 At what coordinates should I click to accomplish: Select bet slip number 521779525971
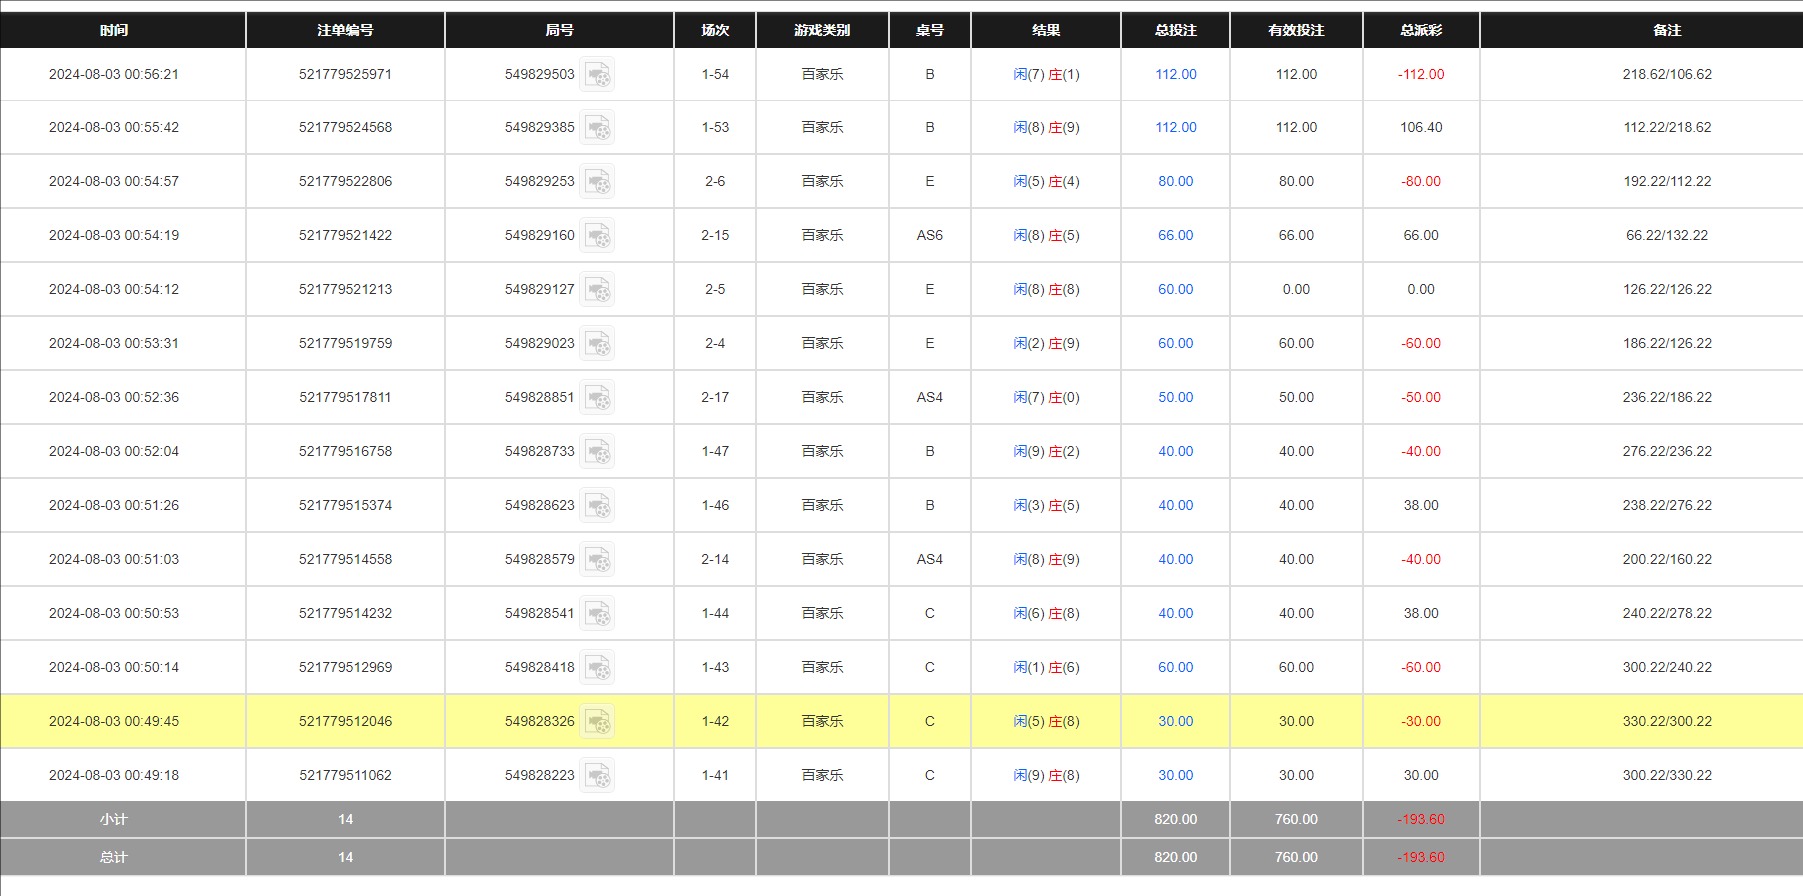point(345,75)
